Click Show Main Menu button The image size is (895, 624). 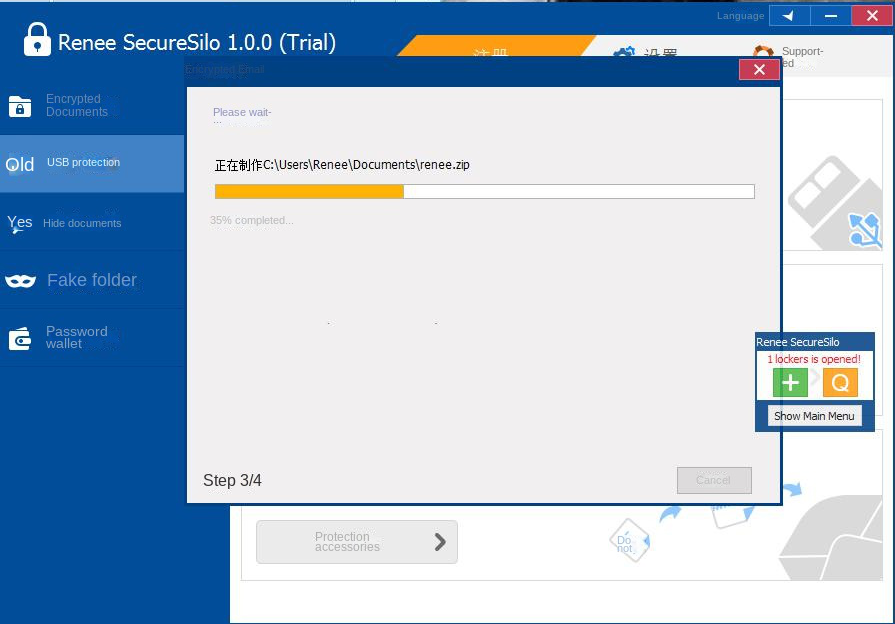(x=814, y=416)
